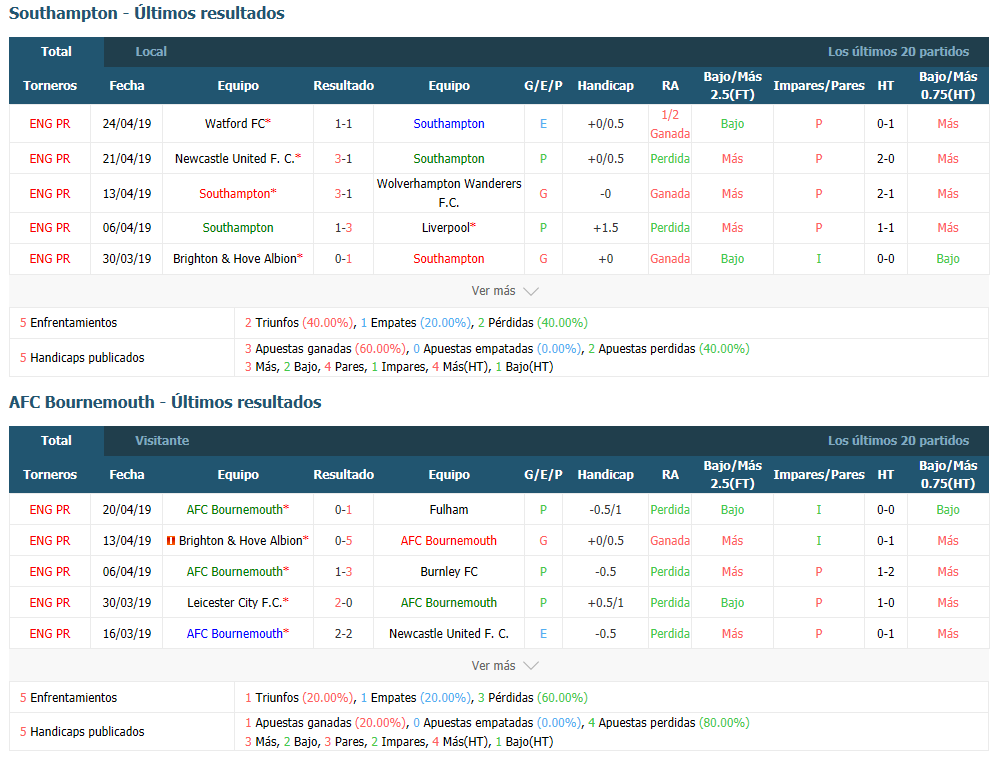Screen dimensions: 997x757
Task: Click 2 Triunfos (40.00%) summary text
Action: (x=299, y=323)
